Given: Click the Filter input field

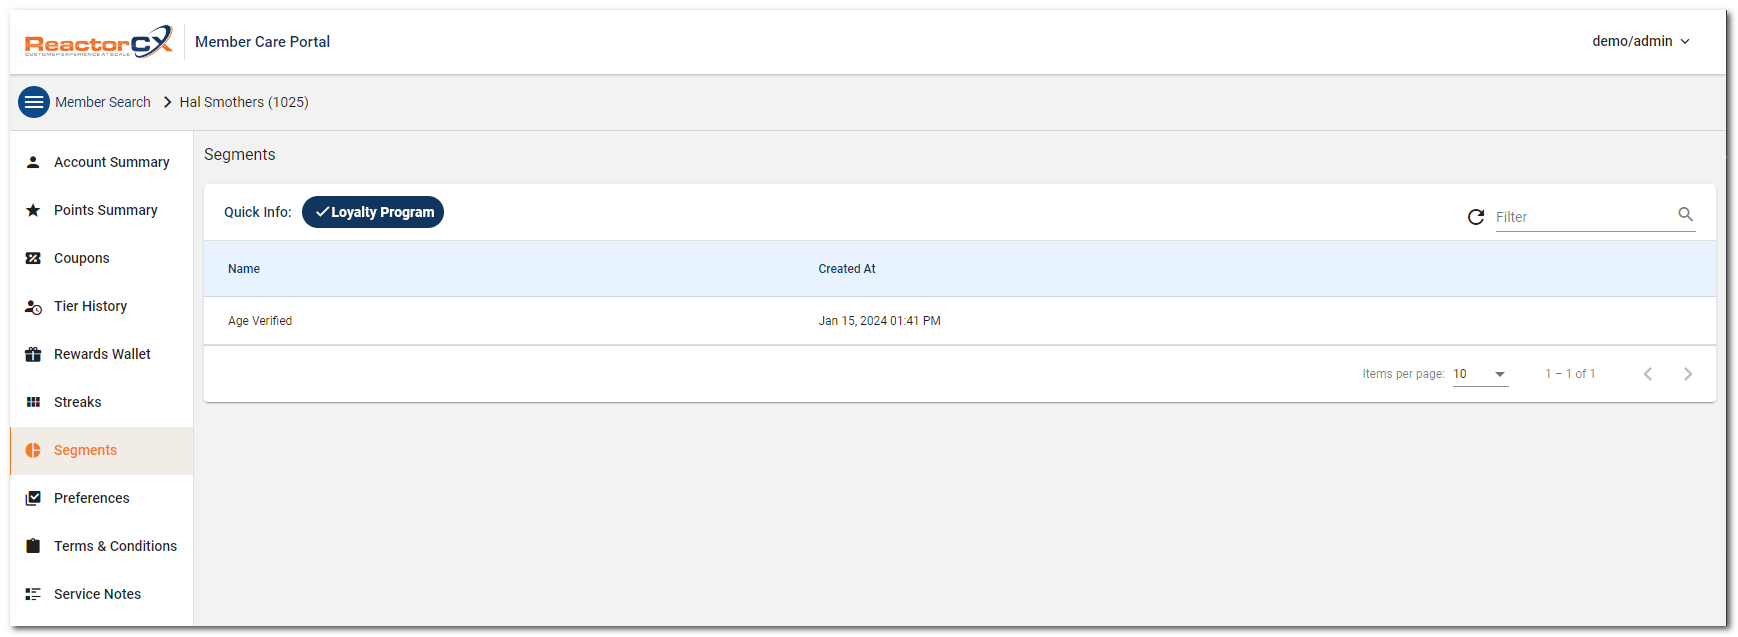Looking at the screenshot, I should pyautogui.click(x=1582, y=217).
